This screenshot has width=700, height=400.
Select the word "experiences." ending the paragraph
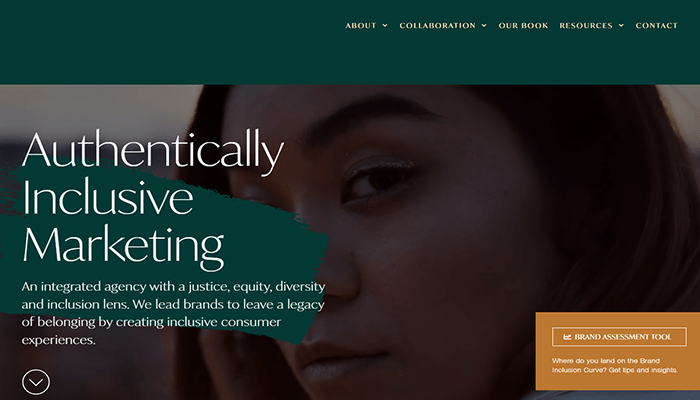point(58,340)
